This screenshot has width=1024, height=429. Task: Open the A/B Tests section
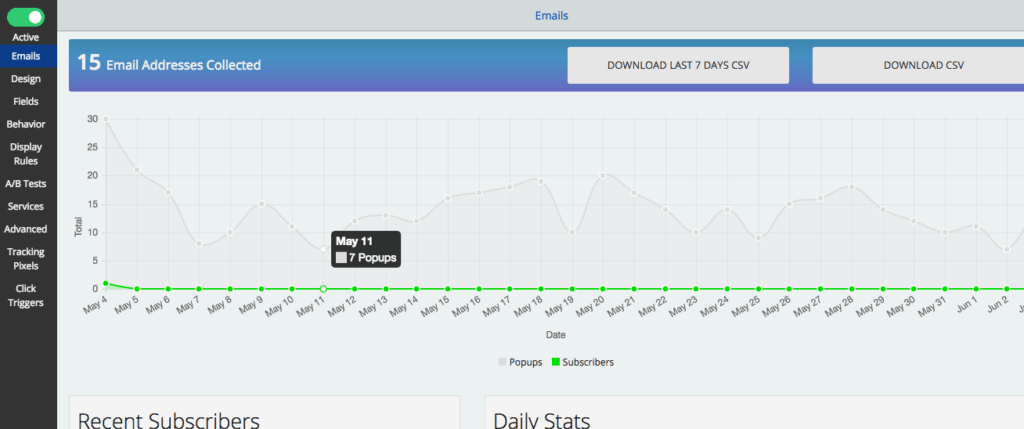[25, 184]
